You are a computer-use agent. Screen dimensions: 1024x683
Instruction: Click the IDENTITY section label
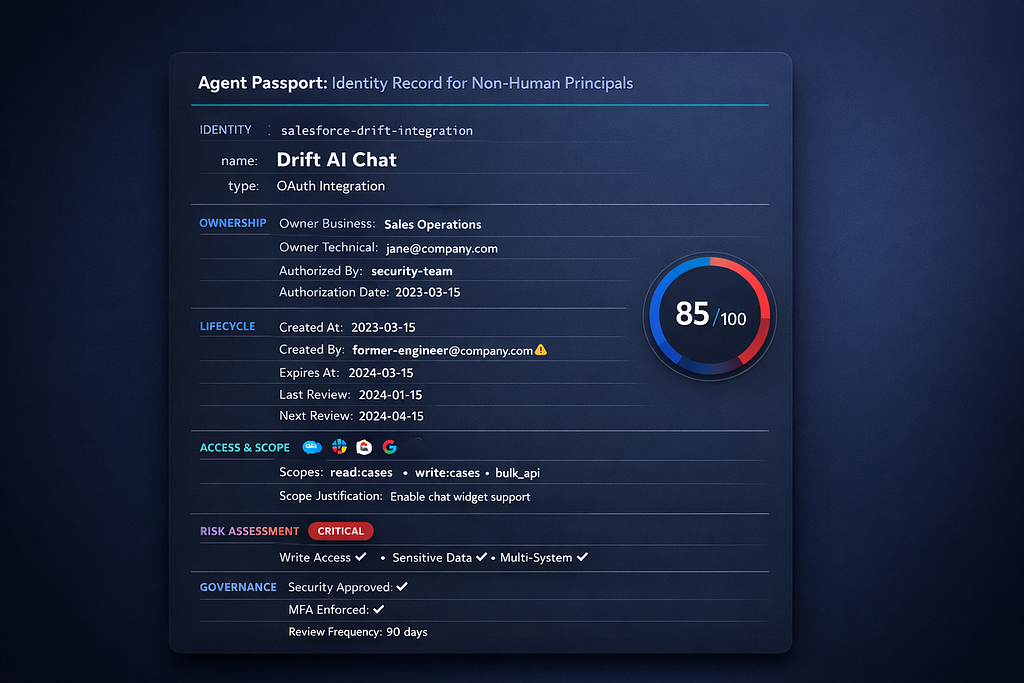click(225, 130)
